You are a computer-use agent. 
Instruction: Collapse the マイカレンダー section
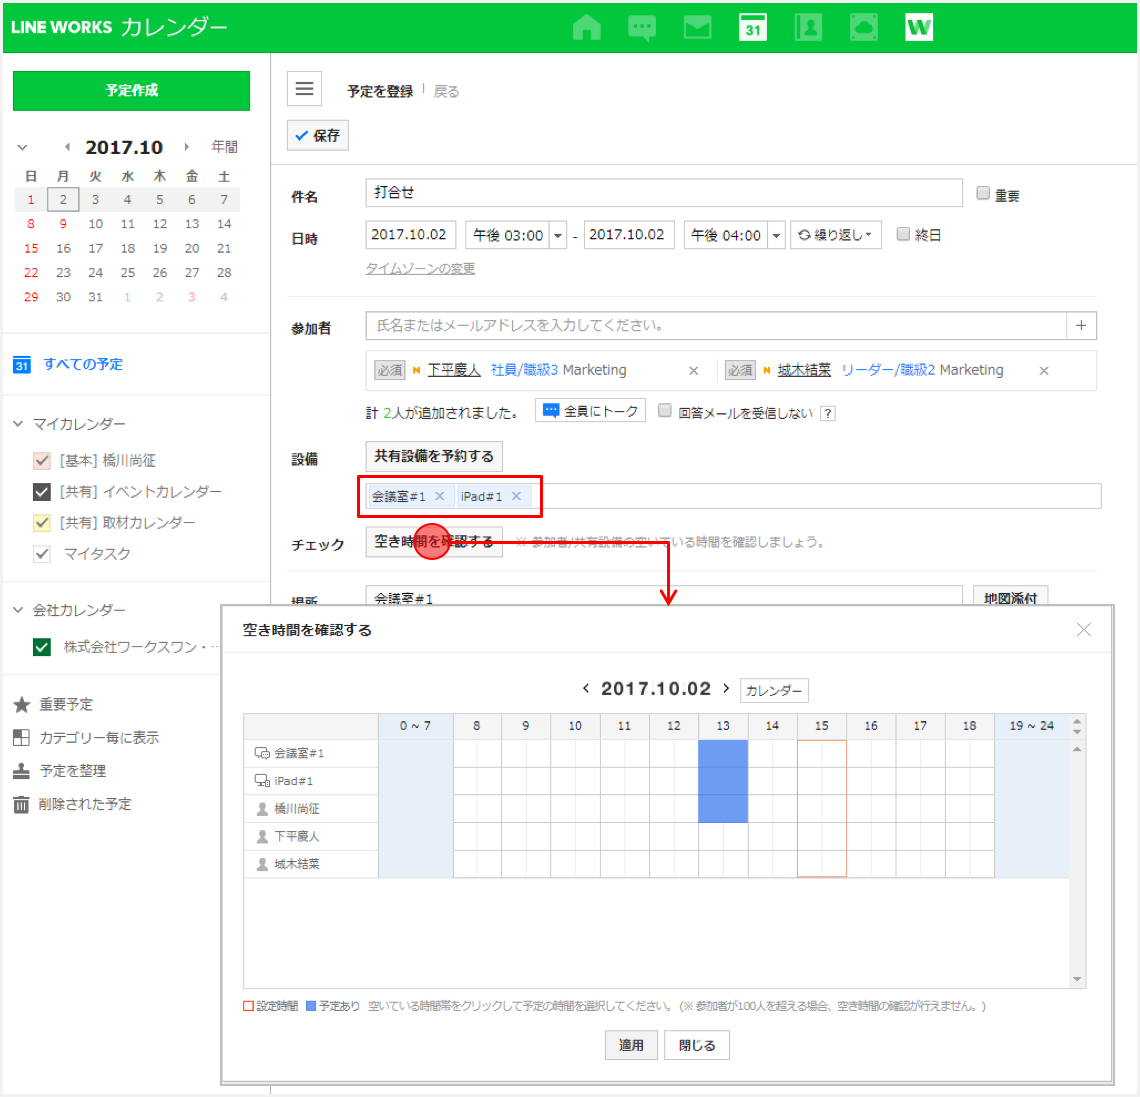tap(18, 424)
